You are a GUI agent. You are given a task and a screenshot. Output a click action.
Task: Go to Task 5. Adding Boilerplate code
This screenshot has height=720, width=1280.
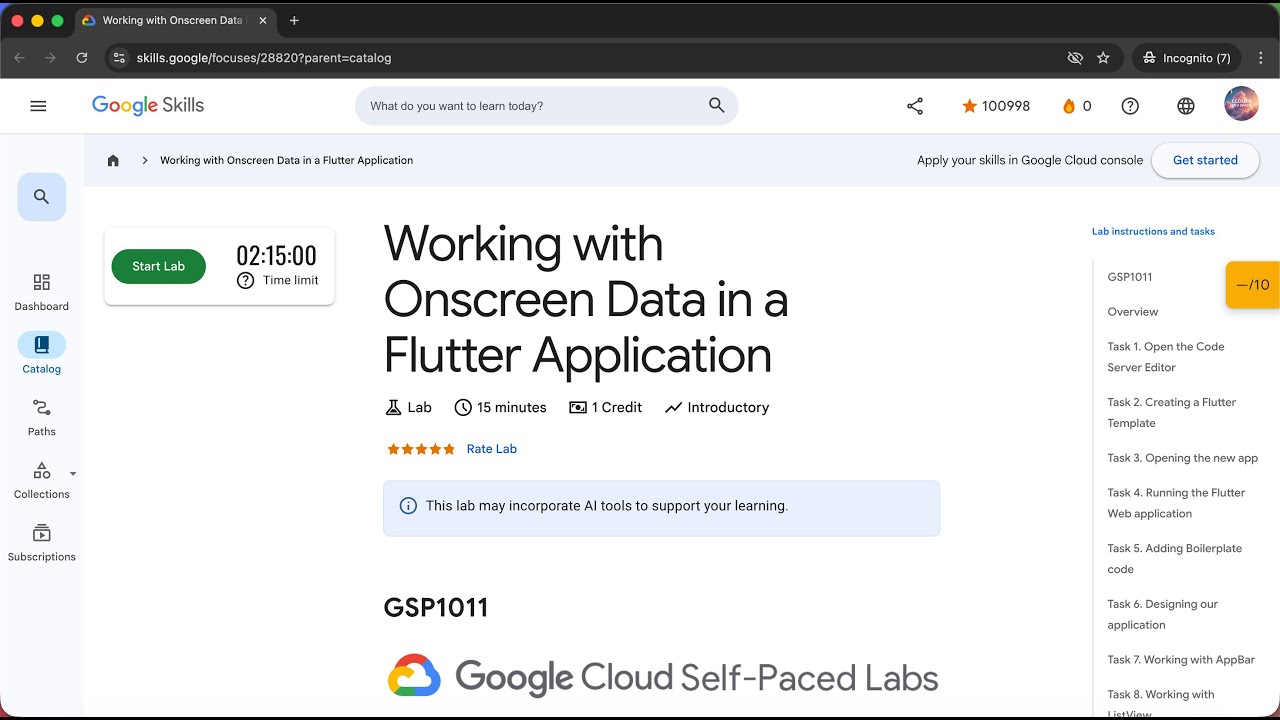[x=1175, y=559]
